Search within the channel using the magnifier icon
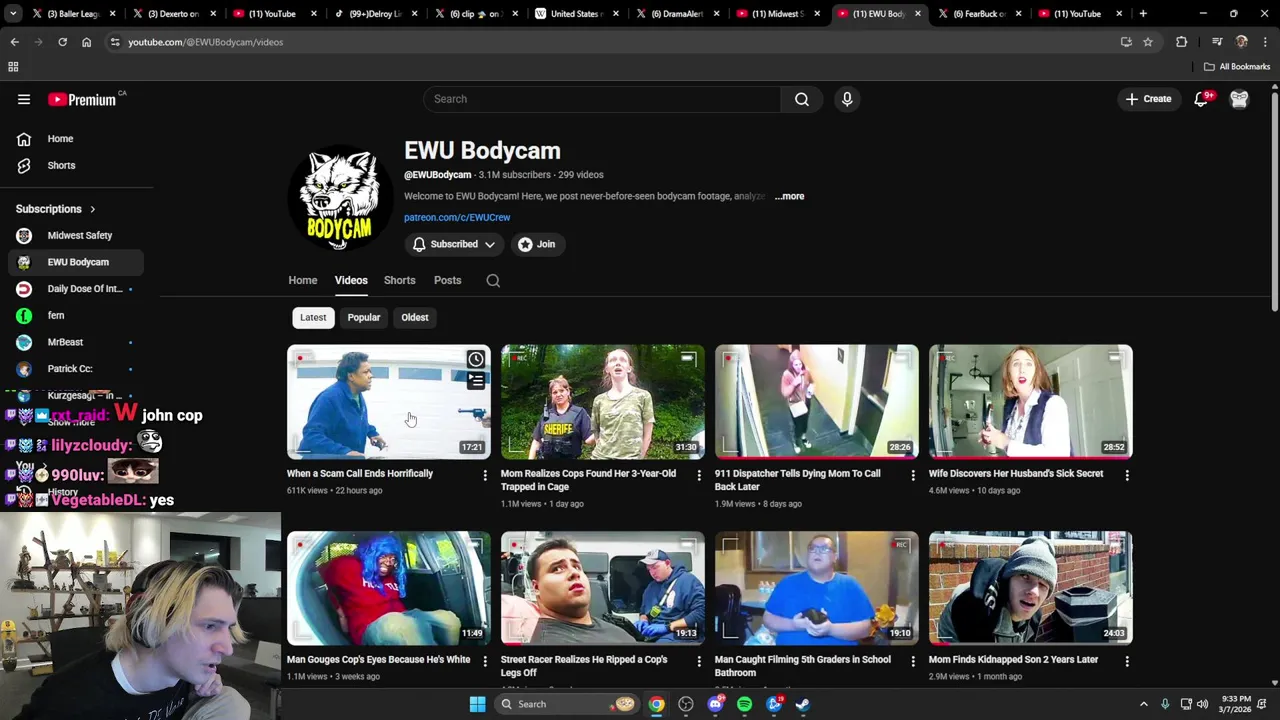Image resolution: width=1280 pixels, height=720 pixels. coord(493,281)
